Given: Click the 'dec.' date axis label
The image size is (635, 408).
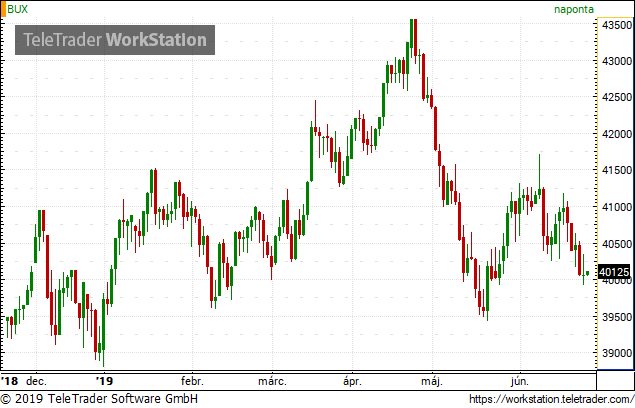Looking at the screenshot, I should coord(36,381).
